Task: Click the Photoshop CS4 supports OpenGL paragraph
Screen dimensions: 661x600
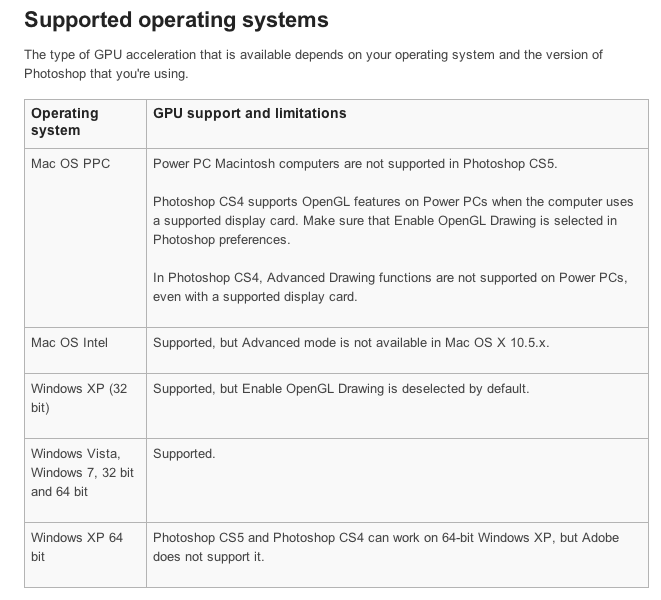Action: click(x=393, y=221)
